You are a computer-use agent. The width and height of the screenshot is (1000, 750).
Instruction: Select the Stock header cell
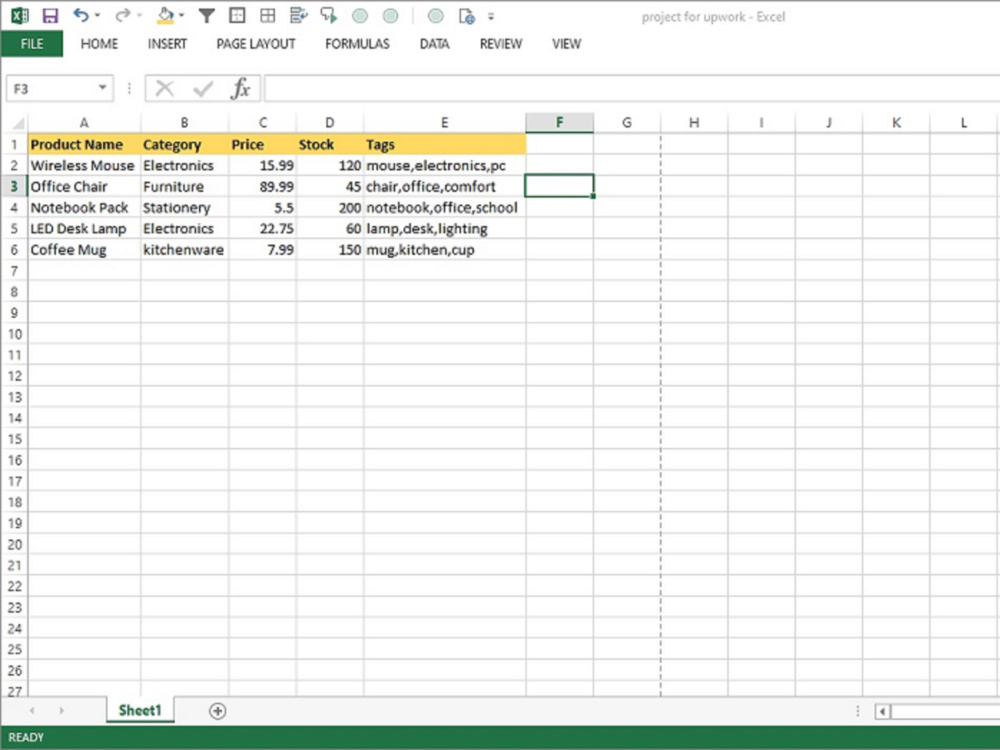[x=330, y=145]
